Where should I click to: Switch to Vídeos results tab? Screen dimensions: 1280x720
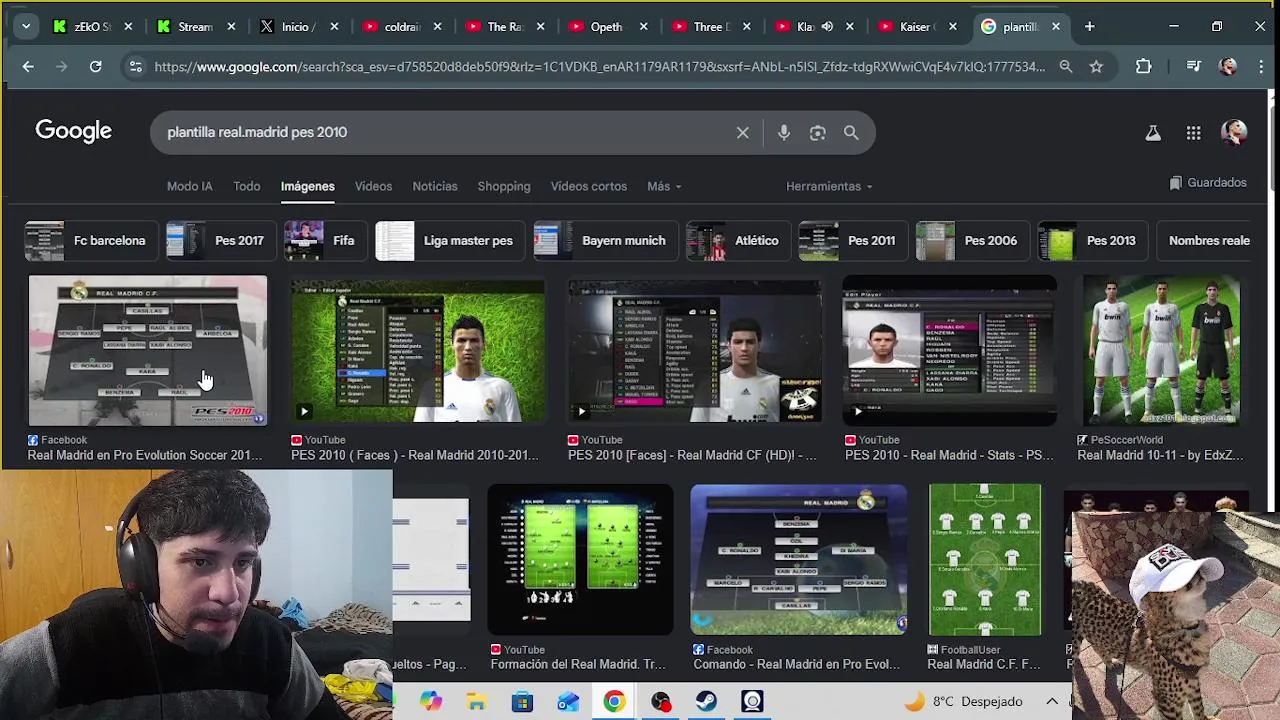tap(373, 186)
